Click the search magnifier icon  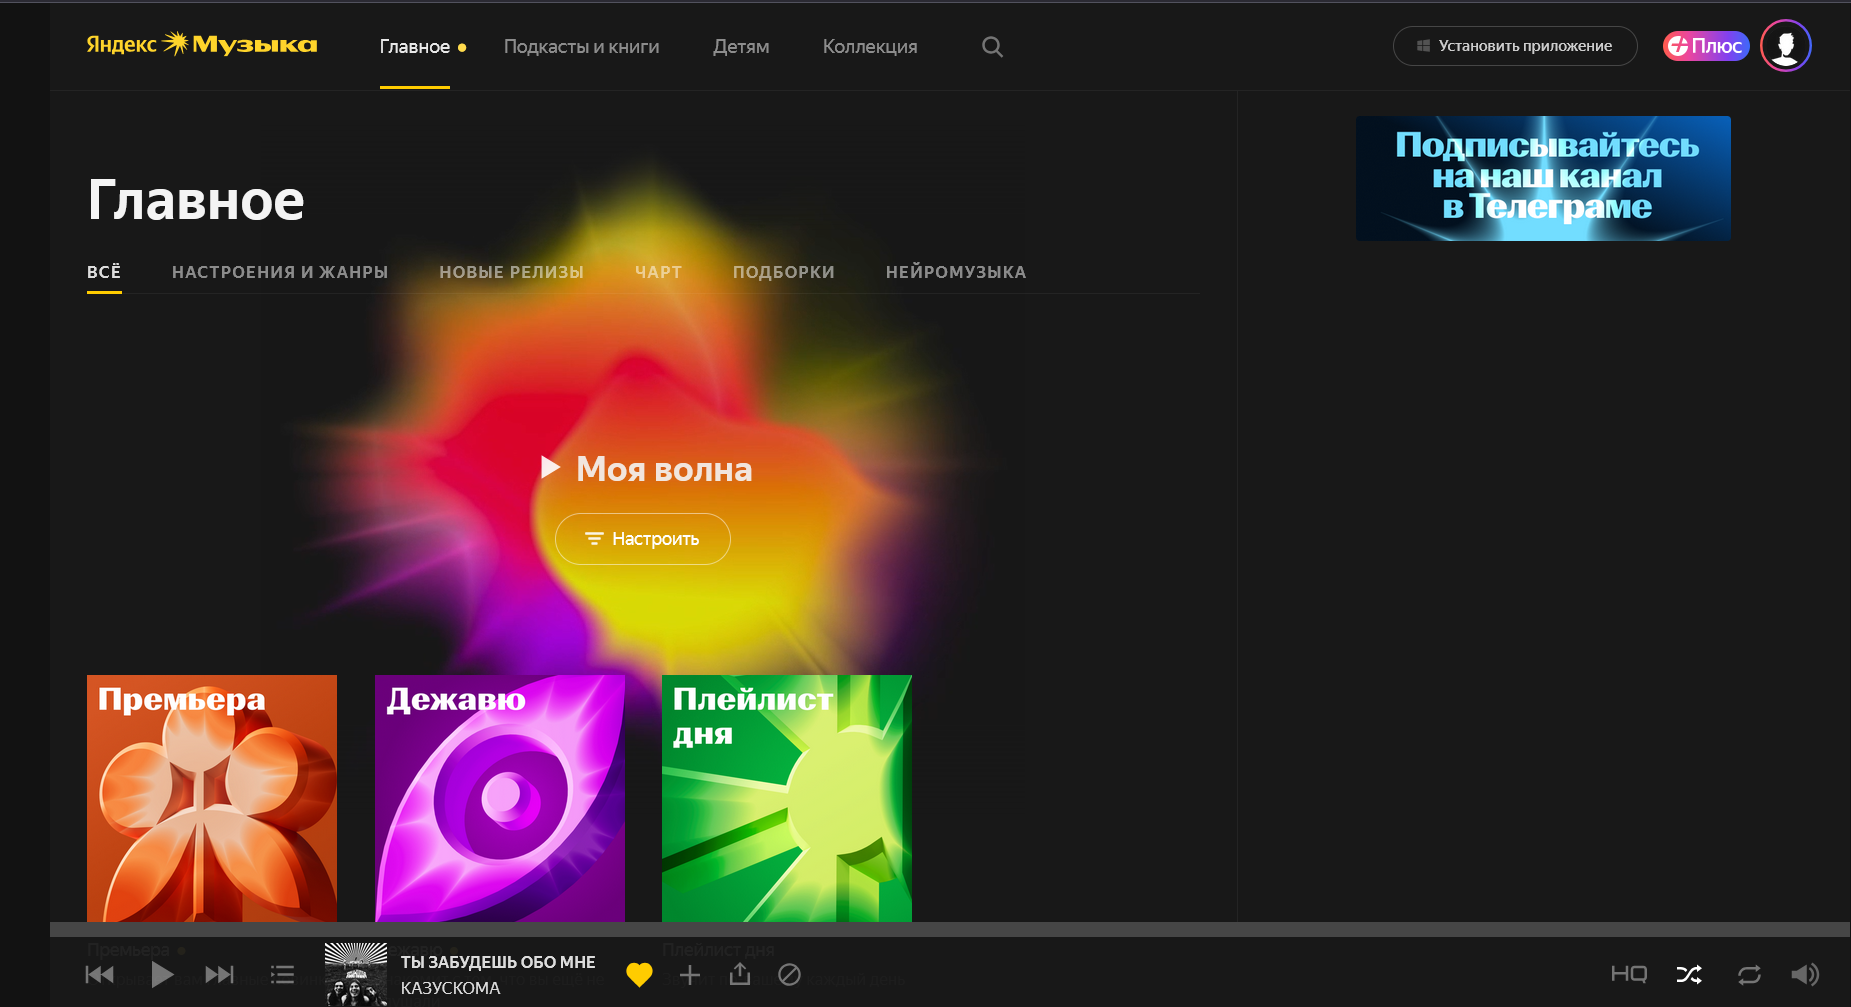click(992, 46)
